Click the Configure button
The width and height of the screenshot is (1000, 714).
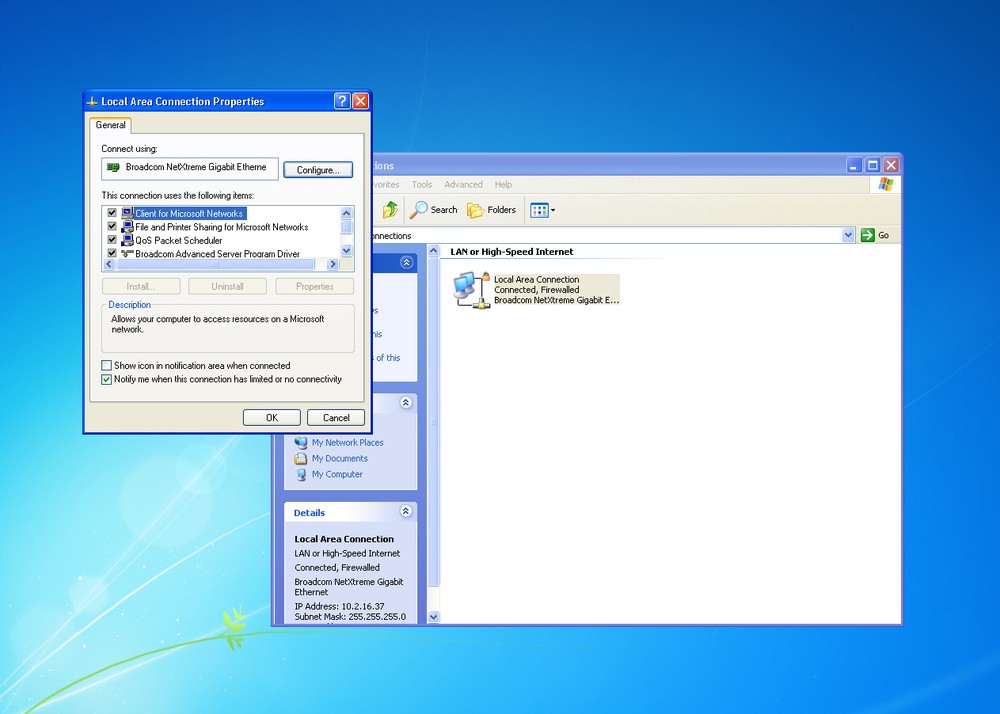point(318,168)
